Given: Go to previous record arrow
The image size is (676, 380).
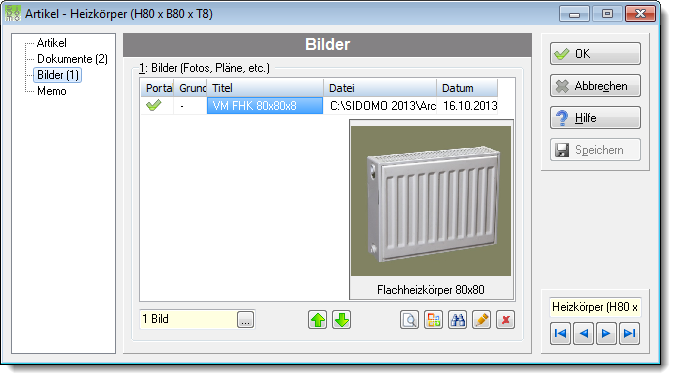Looking at the screenshot, I should (x=584, y=333).
